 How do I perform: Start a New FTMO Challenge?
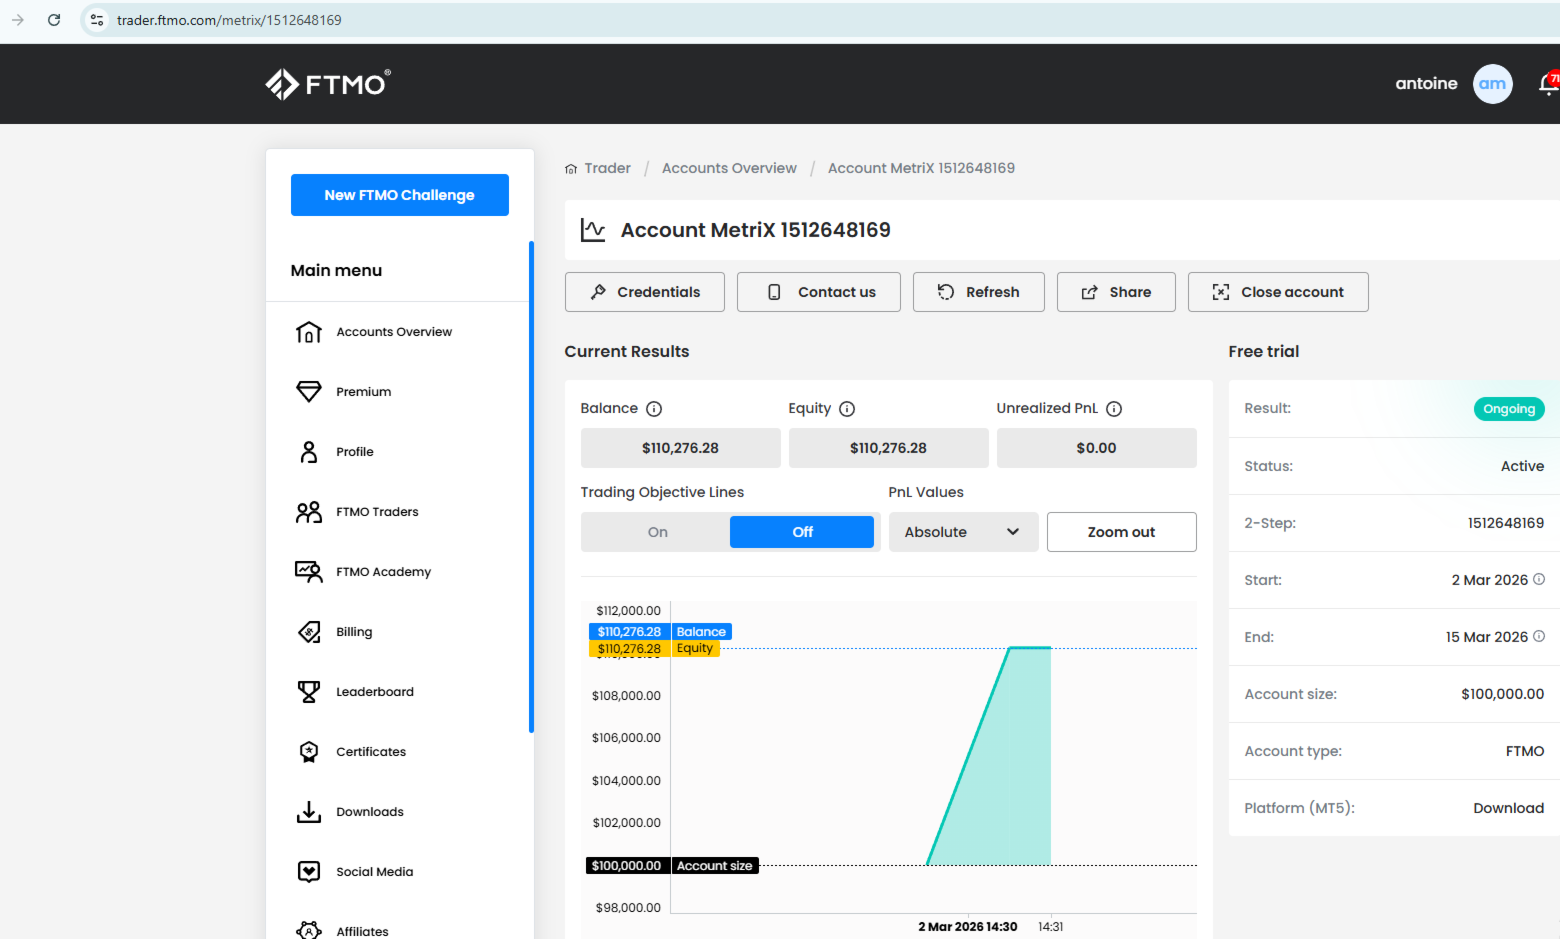click(x=400, y=195)
